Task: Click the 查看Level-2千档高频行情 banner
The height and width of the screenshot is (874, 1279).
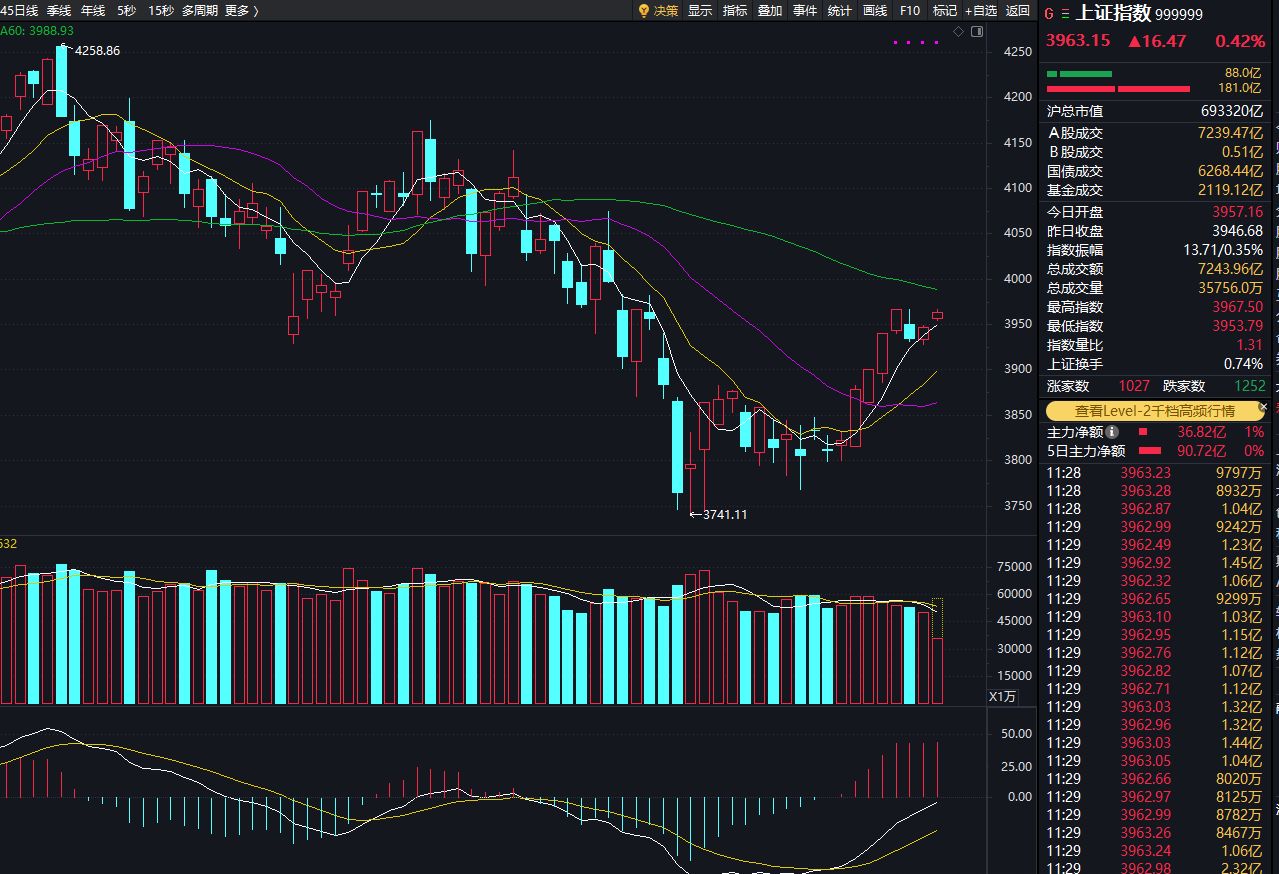Action: pyautogui.click(x=1154, y=411)
